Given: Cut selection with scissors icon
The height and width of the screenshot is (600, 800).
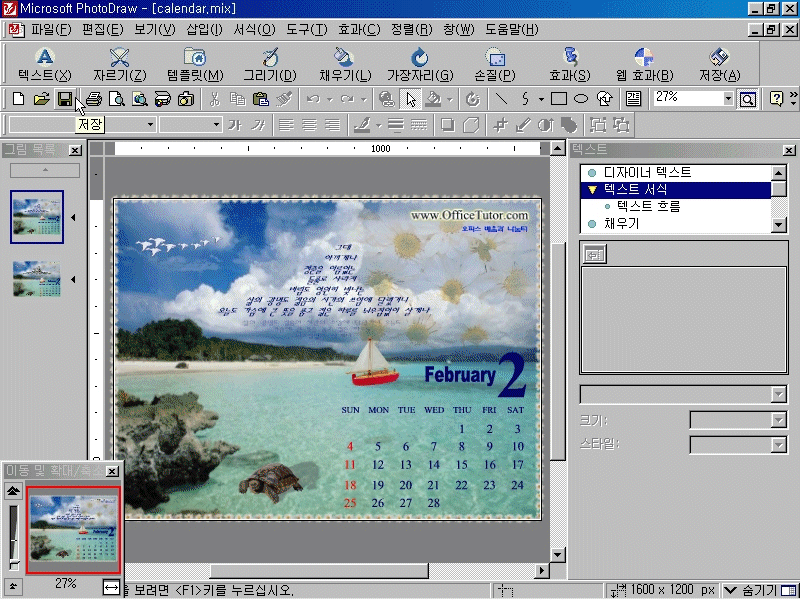Looking at the screenshot, I should click(214, 98).
